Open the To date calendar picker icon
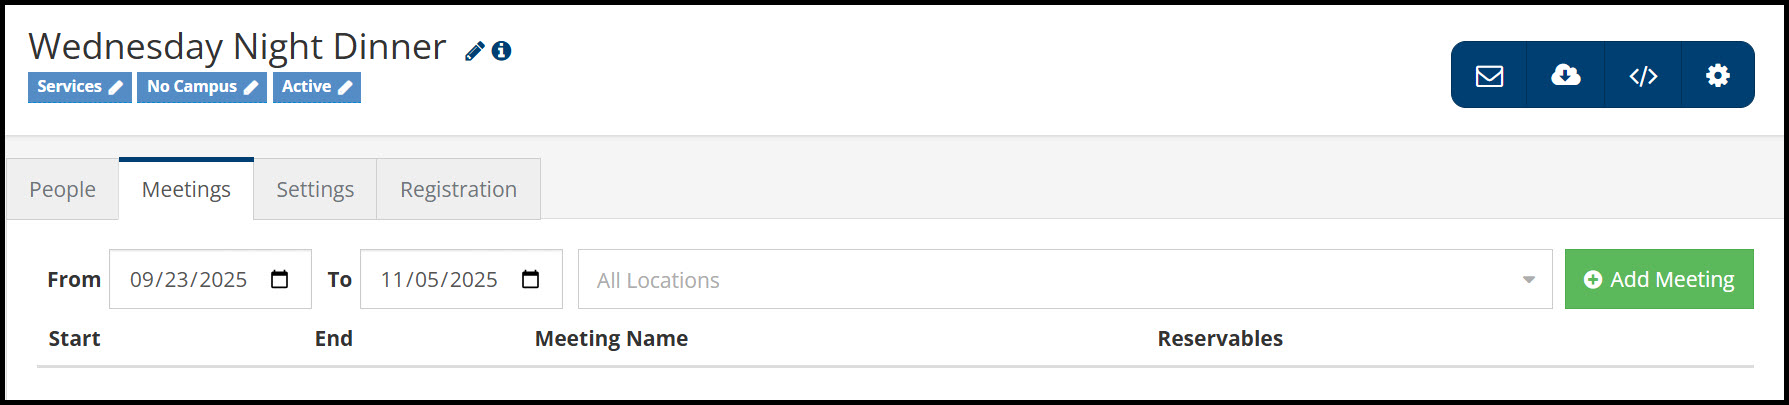Screen dimensions: 1789x405 (531, 280)
